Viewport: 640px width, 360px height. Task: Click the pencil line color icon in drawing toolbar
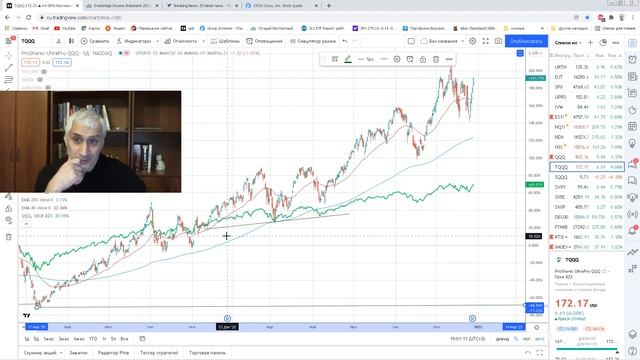click(348, 59)
